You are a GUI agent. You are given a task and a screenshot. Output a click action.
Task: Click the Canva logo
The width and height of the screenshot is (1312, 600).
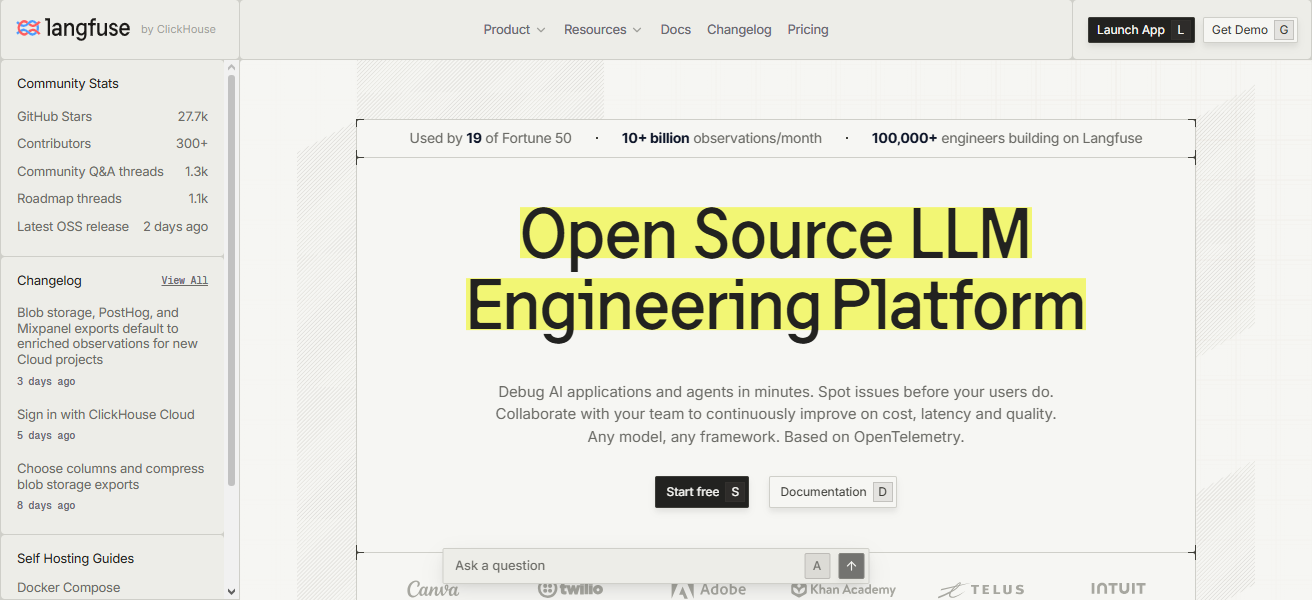pyautogui.click(x=433, y=589)
